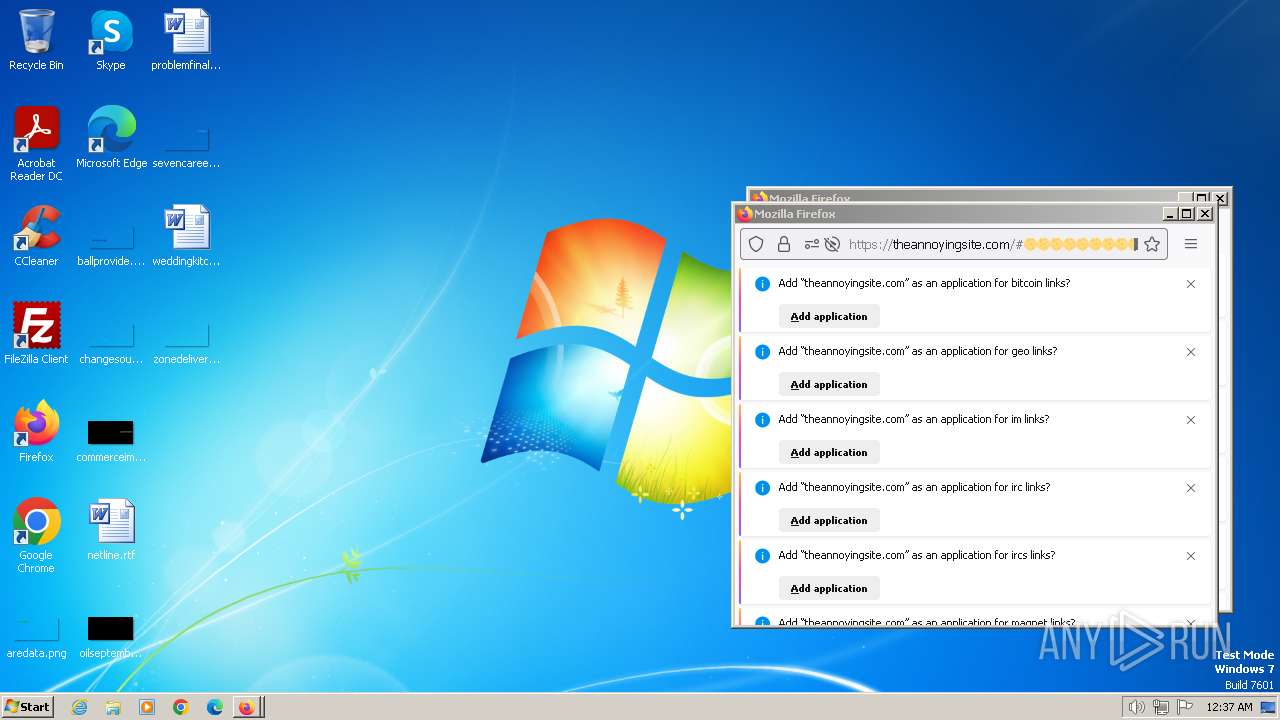Add application for bitcoin links
Image resolution: width=1280 pixels, height=720 pixels.
(829, 316)
